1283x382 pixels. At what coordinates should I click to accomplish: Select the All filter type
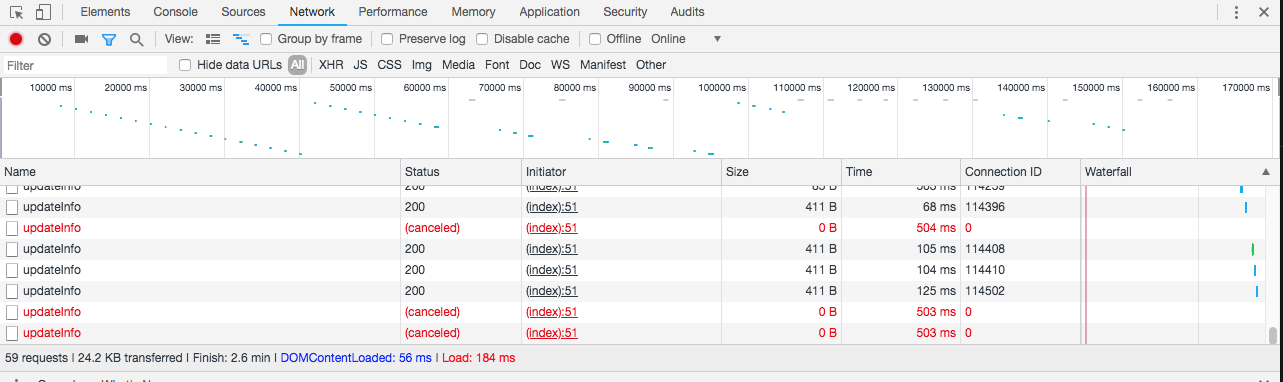click(x=298, y=65)
